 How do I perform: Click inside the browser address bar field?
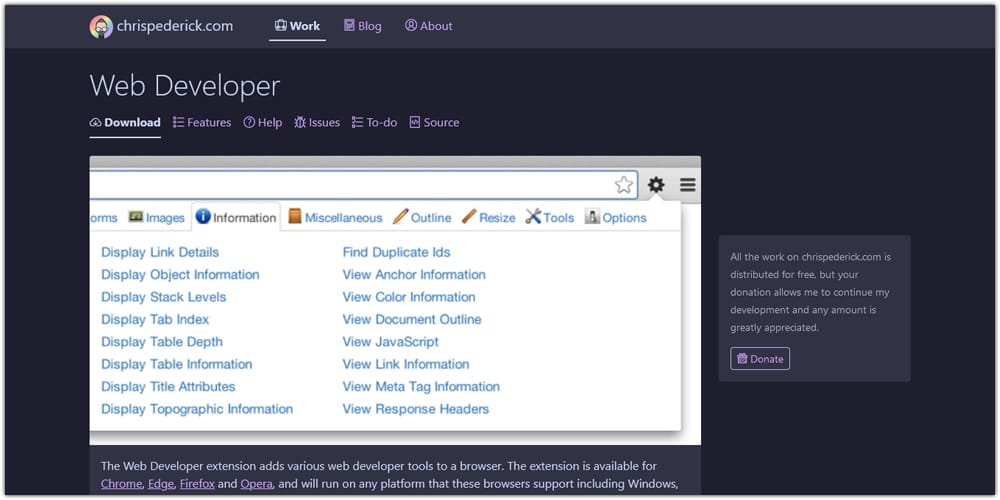click(350, 185)
